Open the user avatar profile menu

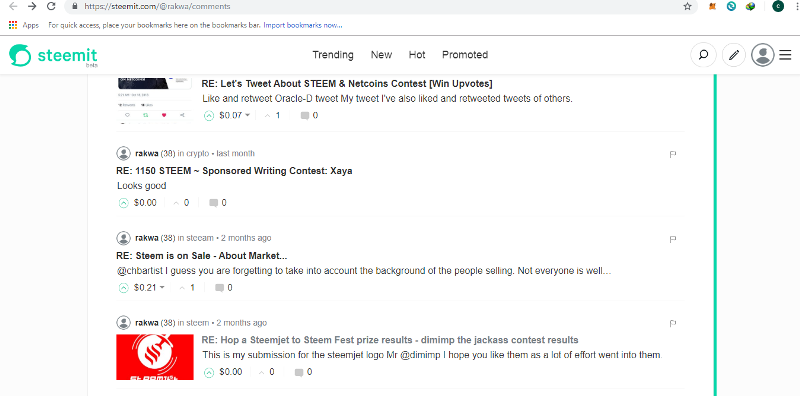(763, 55)
